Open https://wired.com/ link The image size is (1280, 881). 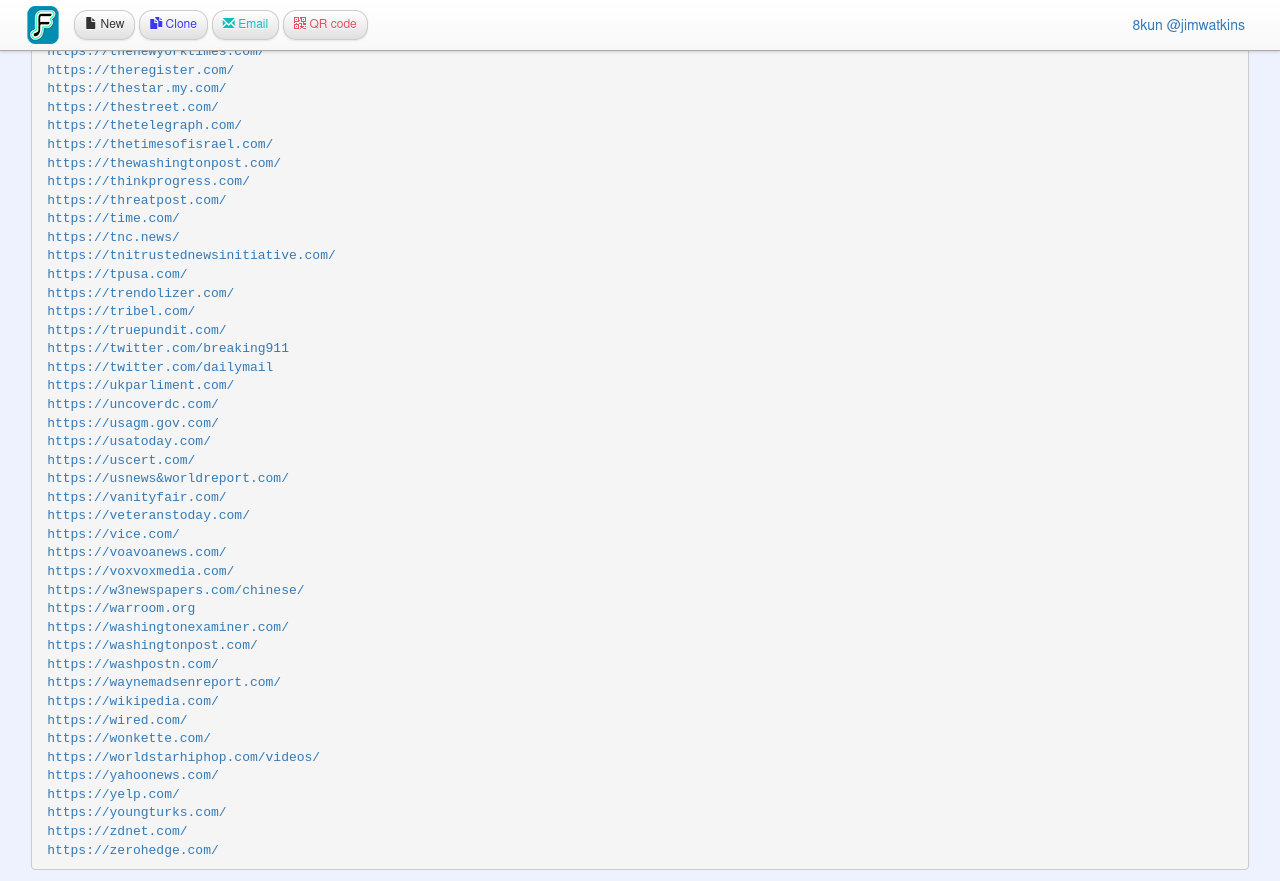pos(118,720)
